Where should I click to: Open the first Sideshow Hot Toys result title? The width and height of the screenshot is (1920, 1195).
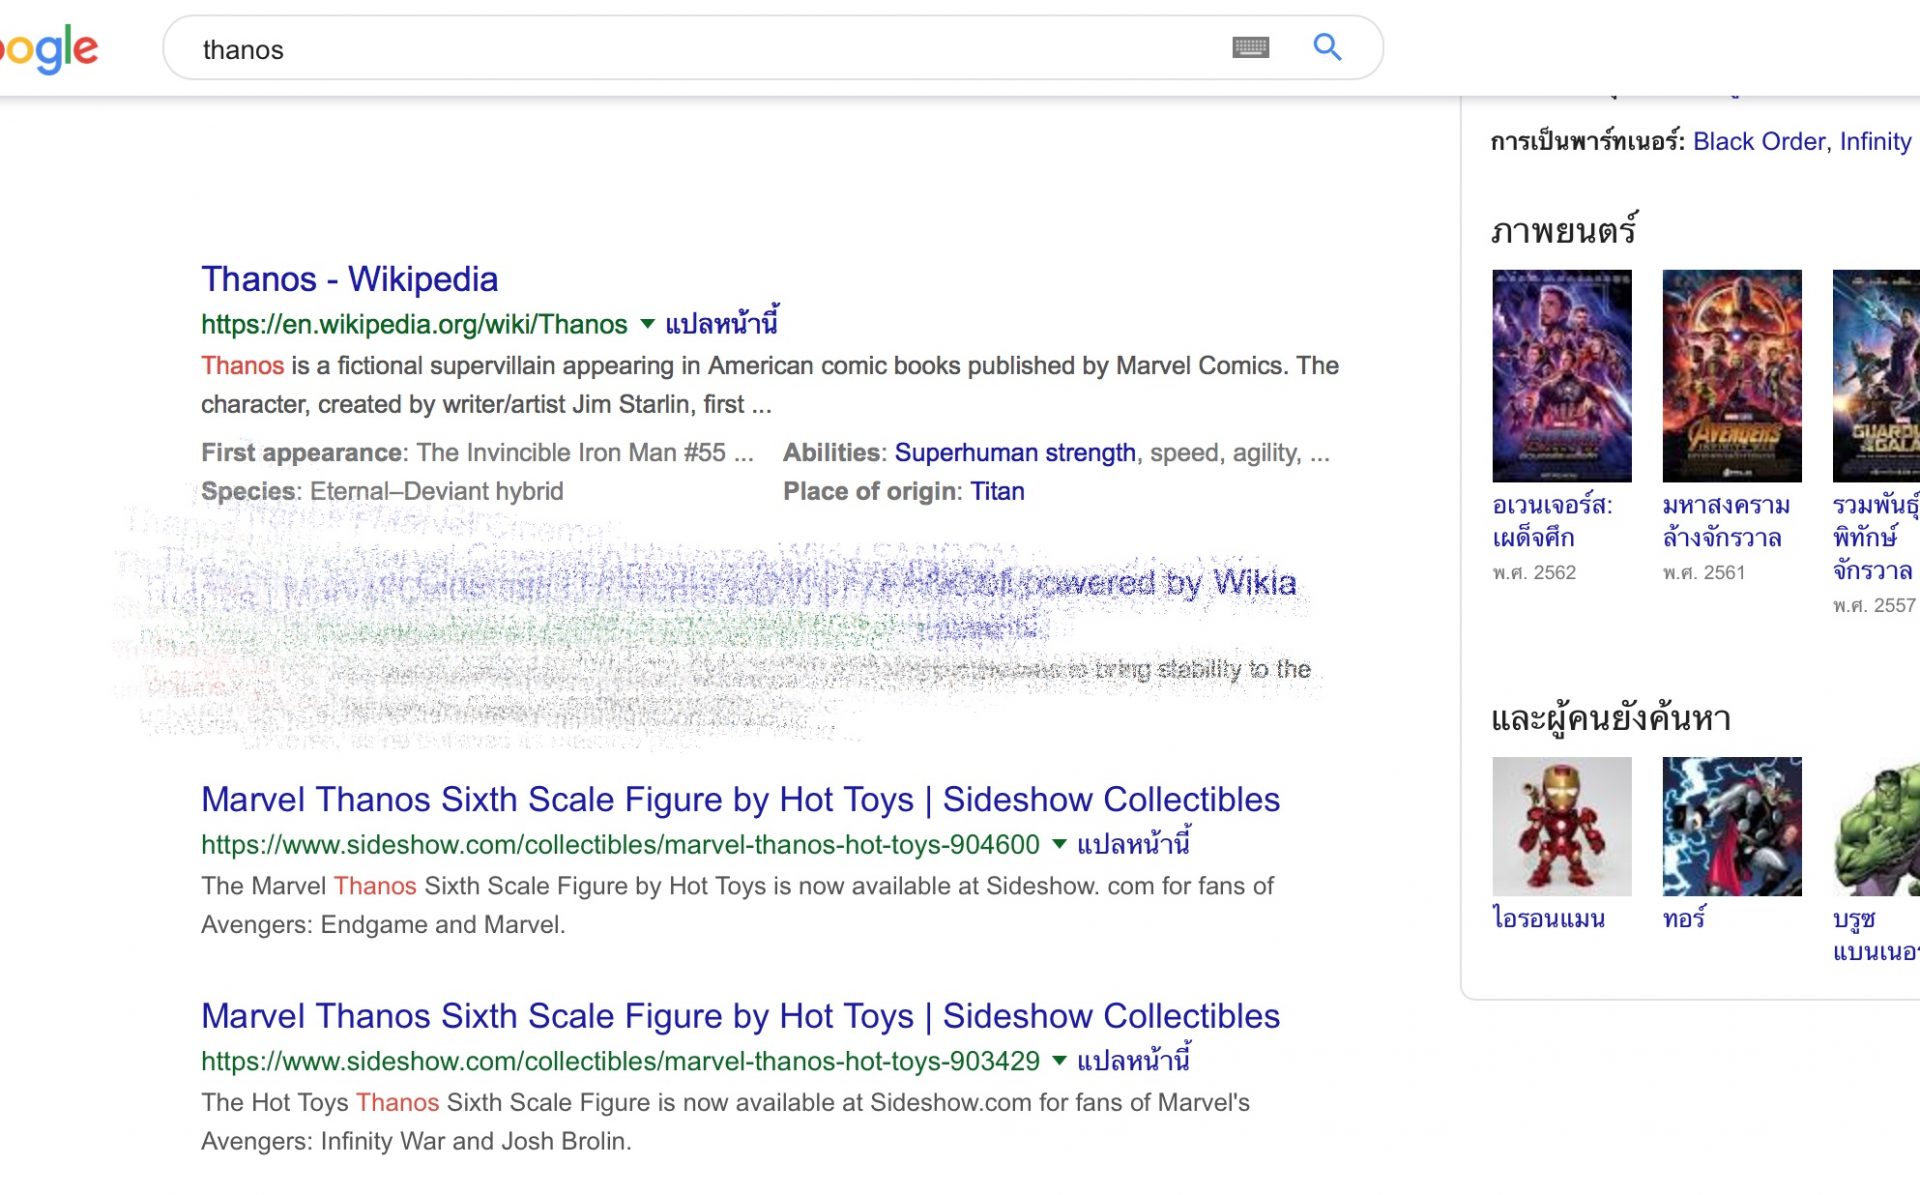point(740,799)
